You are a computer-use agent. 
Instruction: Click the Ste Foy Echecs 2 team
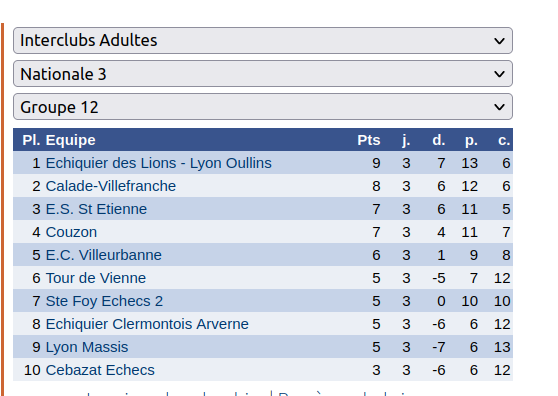coord(104,301)
